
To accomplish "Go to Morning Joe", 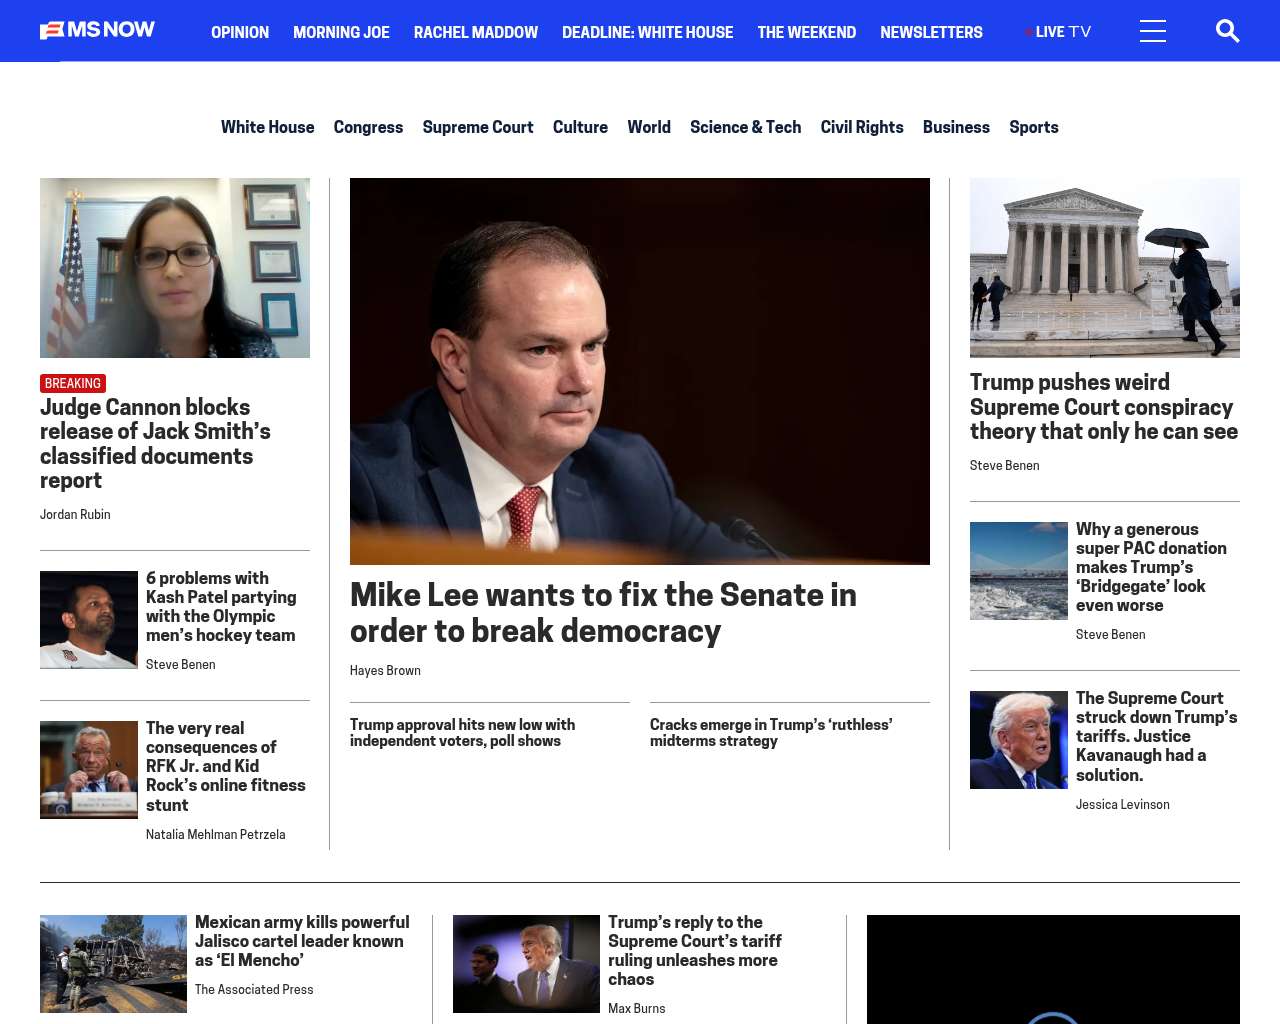I will coord(341,32).
